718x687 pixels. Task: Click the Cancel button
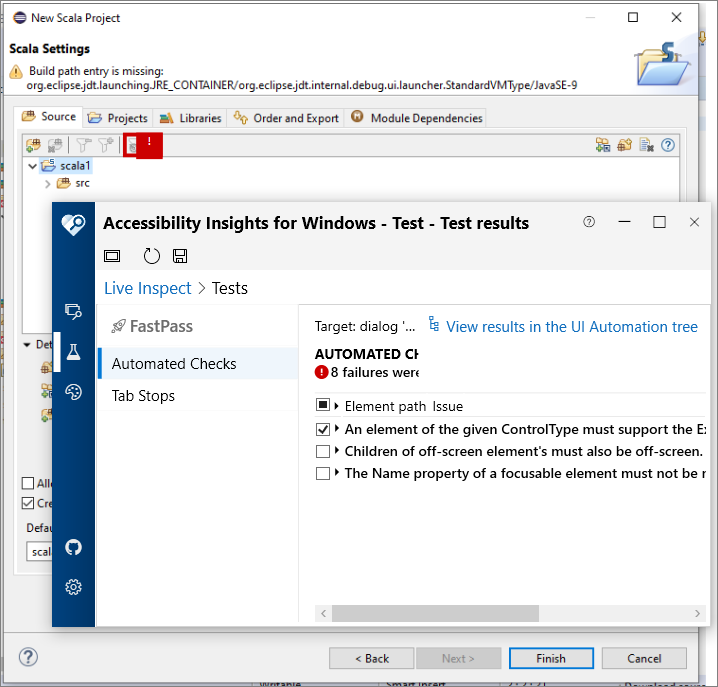[x=644, y=658]
